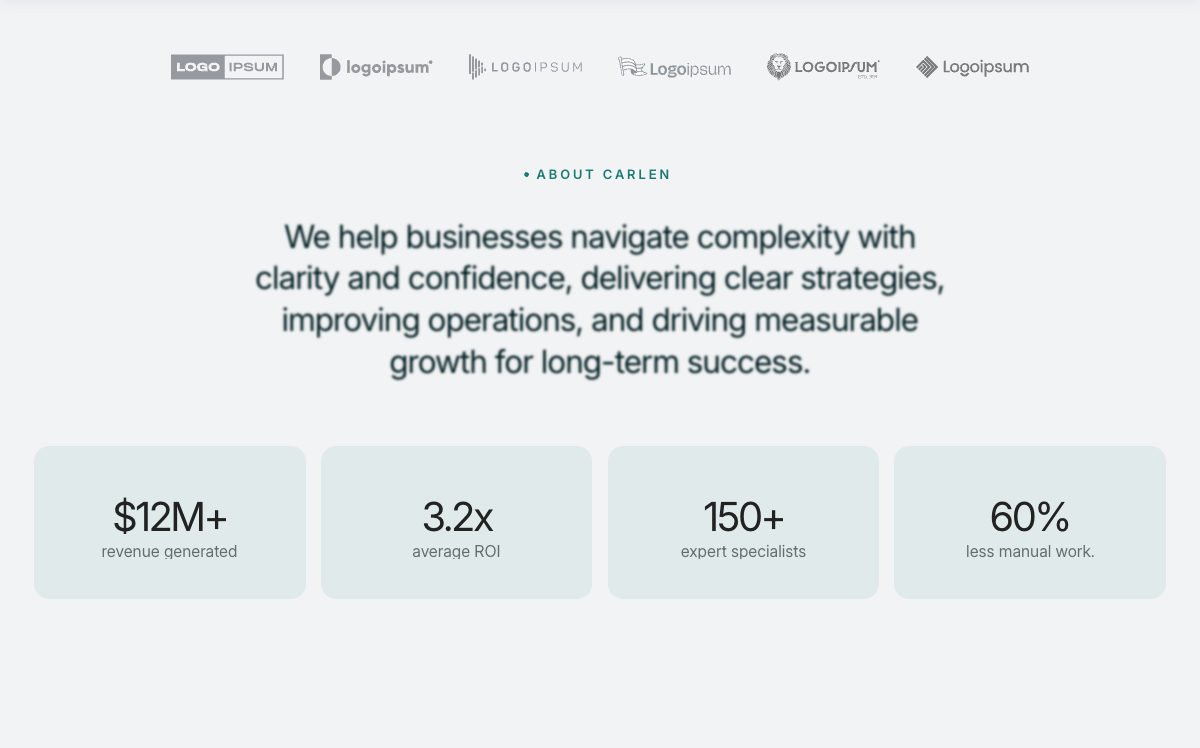1200x748 pixels.
Task: Click the "We help businesses" headline paragraph
Action: pyautogui.click(x=600, y=299)
